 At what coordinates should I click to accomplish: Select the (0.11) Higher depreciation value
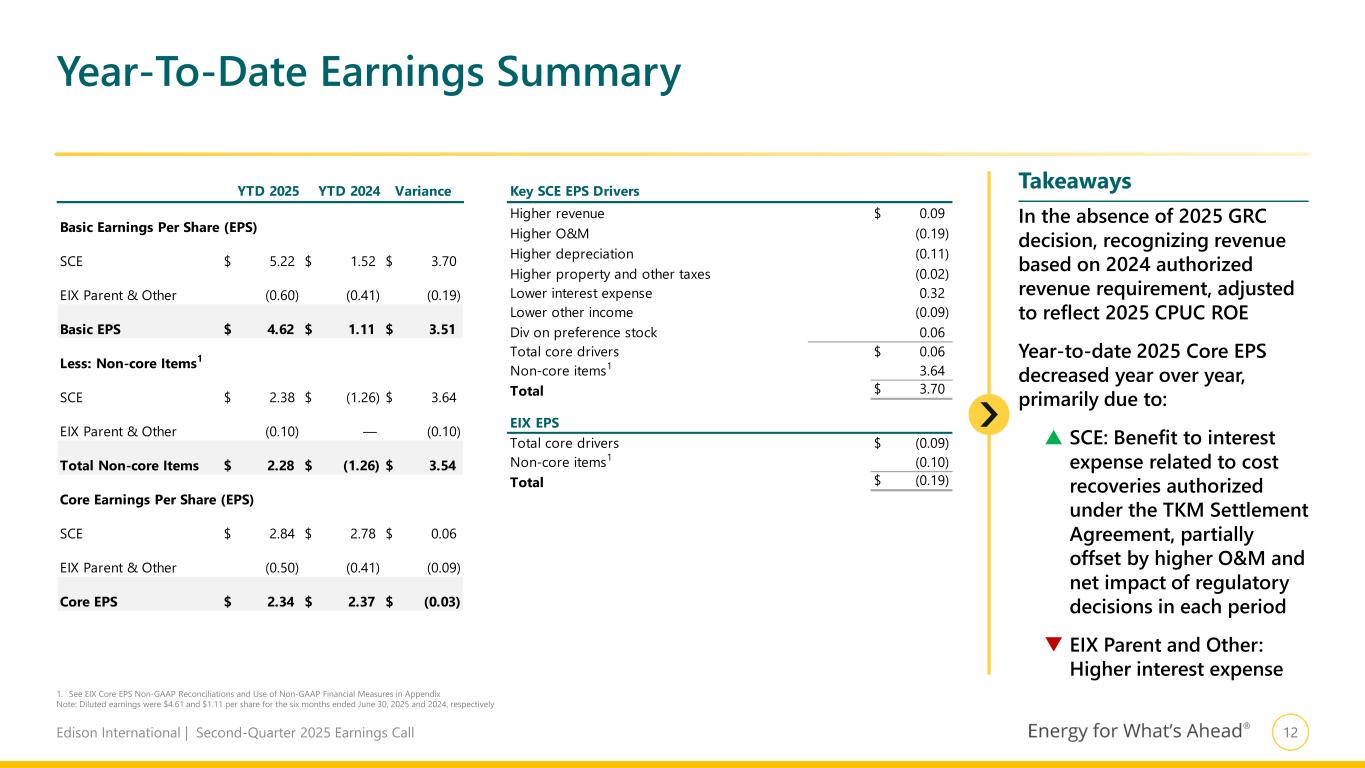pos(932,253)
